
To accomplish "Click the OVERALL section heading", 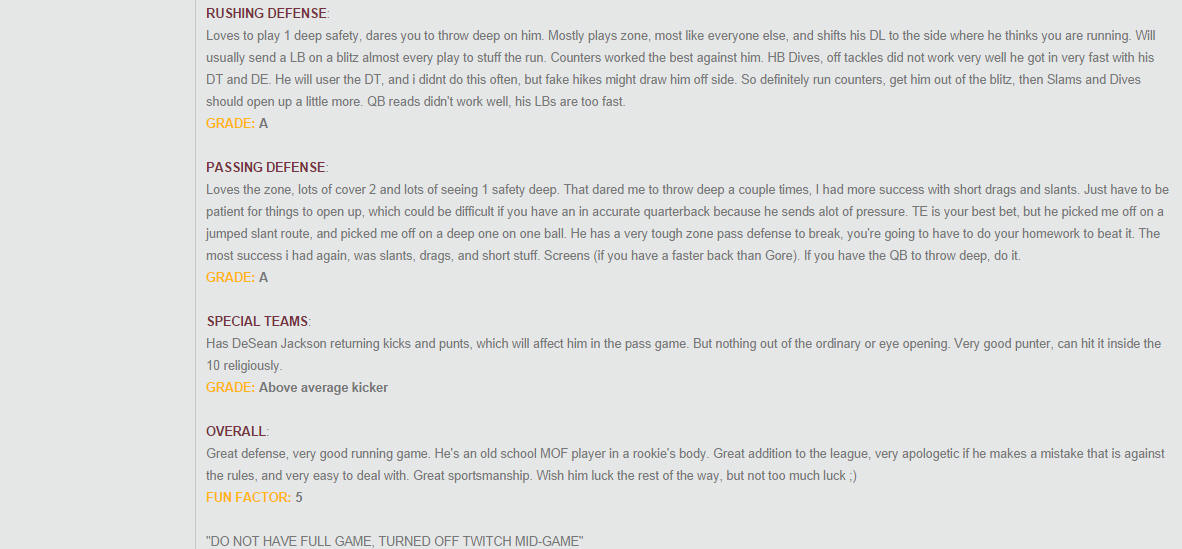I will (236, 431).
